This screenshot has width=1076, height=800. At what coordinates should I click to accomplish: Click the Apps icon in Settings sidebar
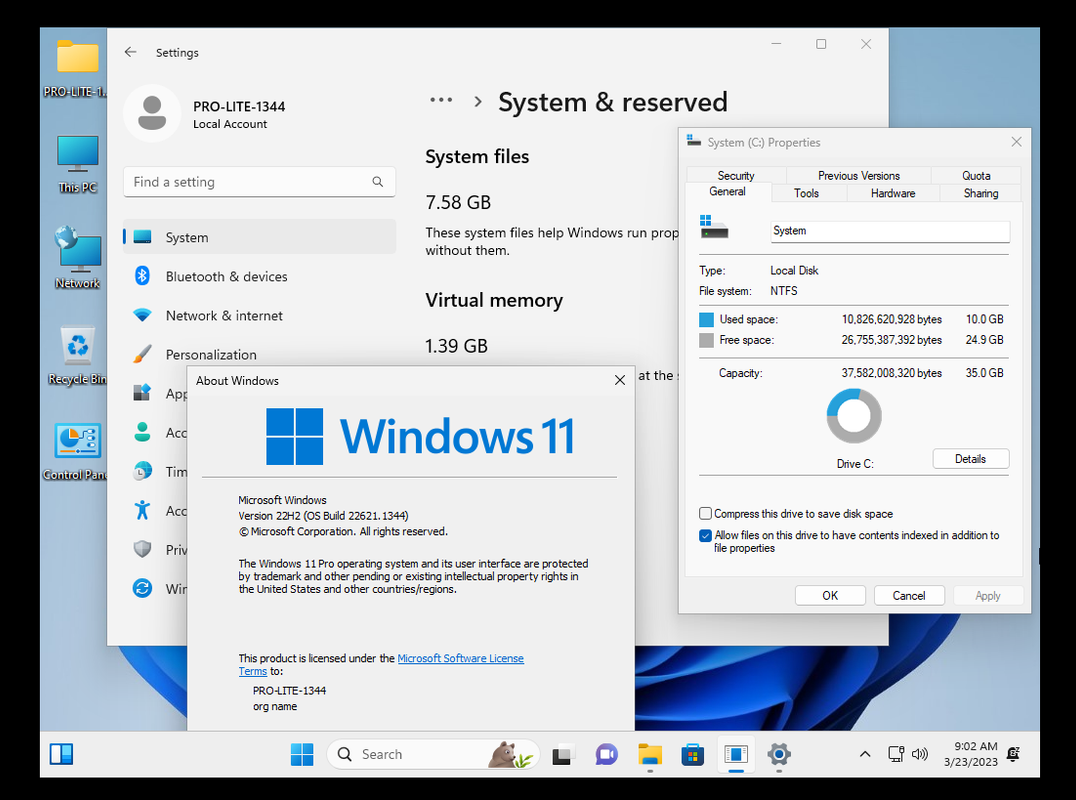click(142, 392)
